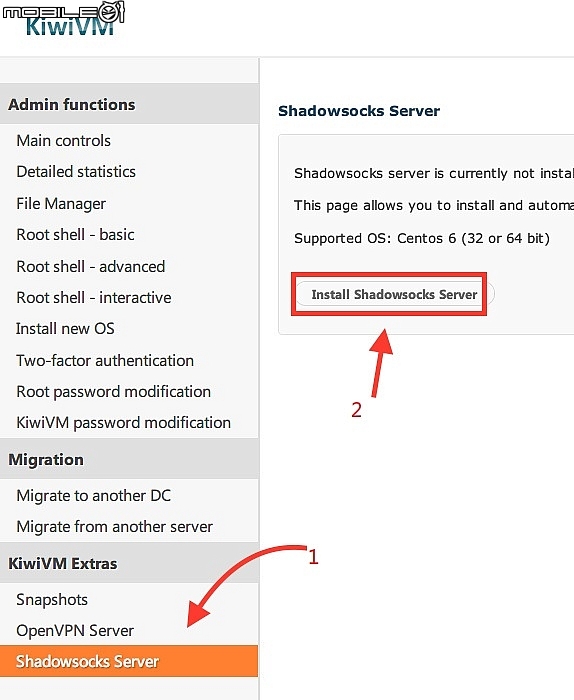Open the Snapshots page
The height and width of the screenshot is (700, 574).
coord(52,600)
